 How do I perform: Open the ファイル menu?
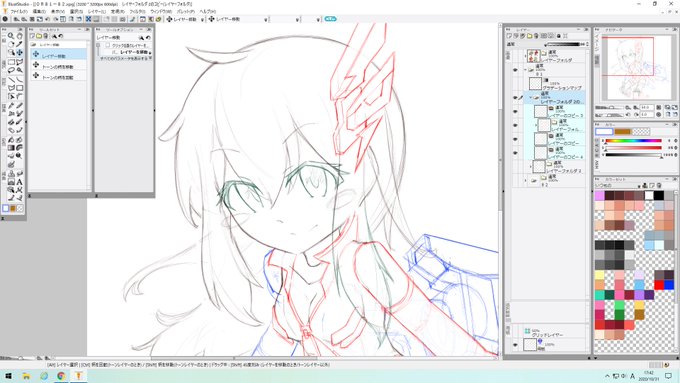coord(19,11)
